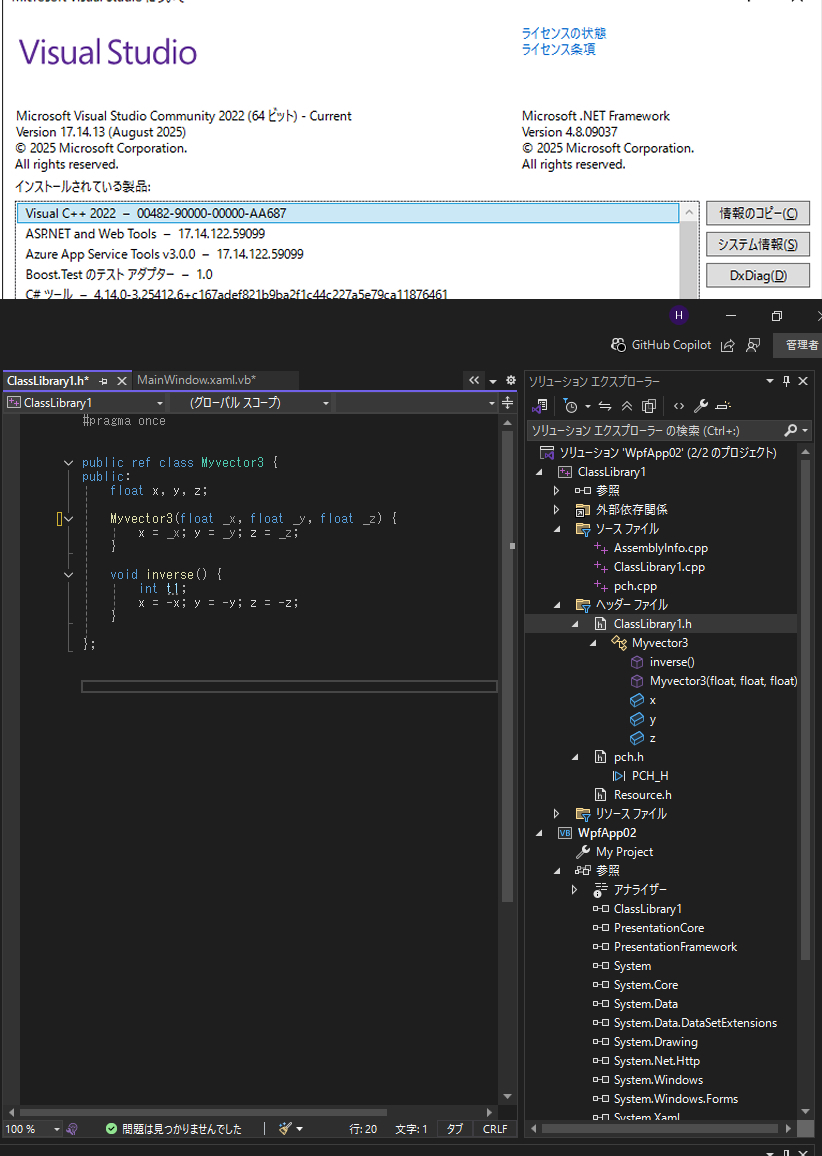Collapse all nodes in Solution Explorer
The width and height of the screenshot is (822, 1156).
tap(629, 405)
